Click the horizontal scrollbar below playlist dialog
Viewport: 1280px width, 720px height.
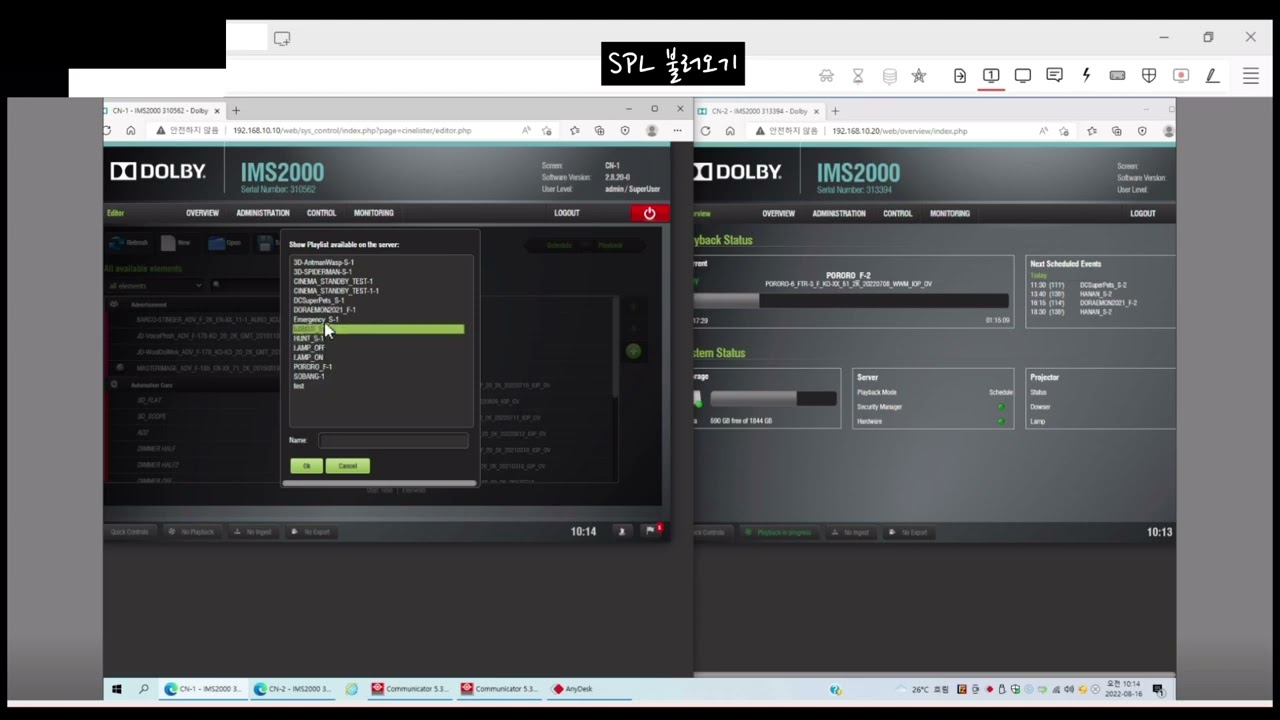[379, 483]
